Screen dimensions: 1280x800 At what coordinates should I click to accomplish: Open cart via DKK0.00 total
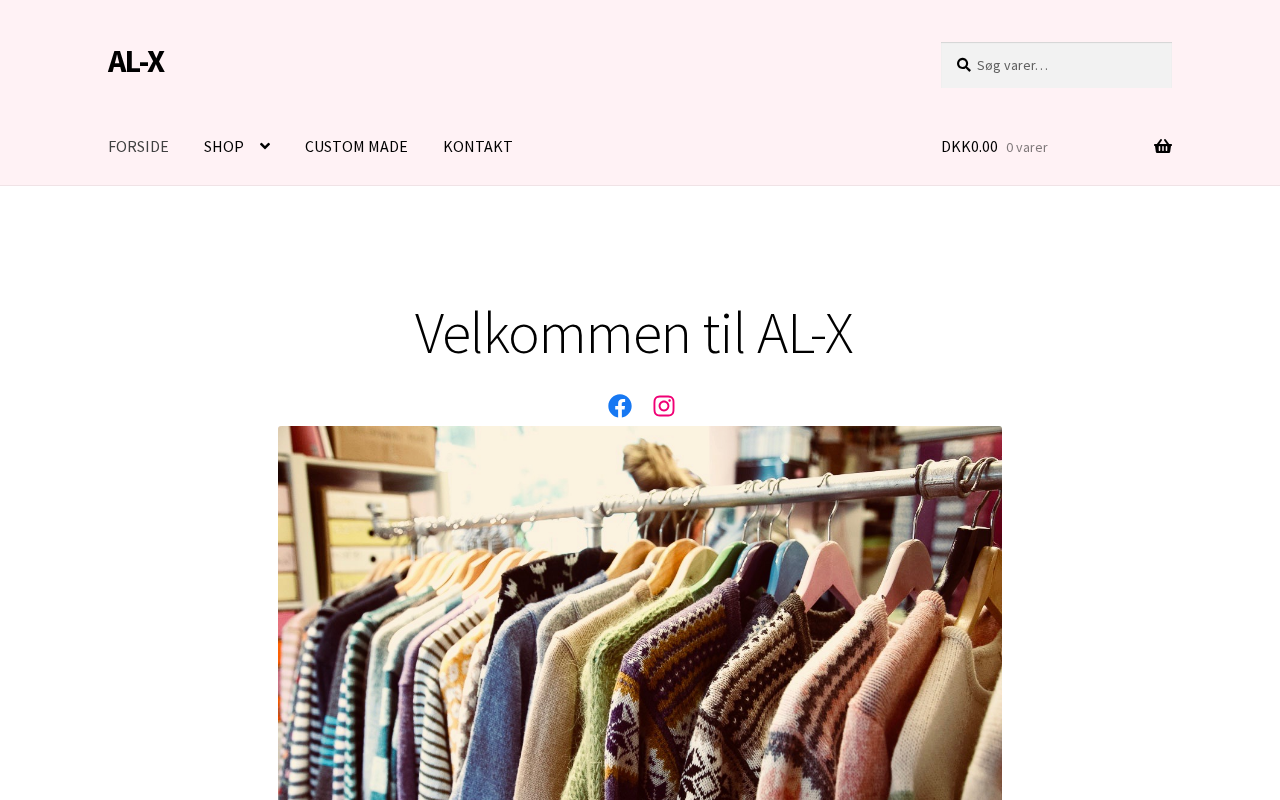pos(969,146)
